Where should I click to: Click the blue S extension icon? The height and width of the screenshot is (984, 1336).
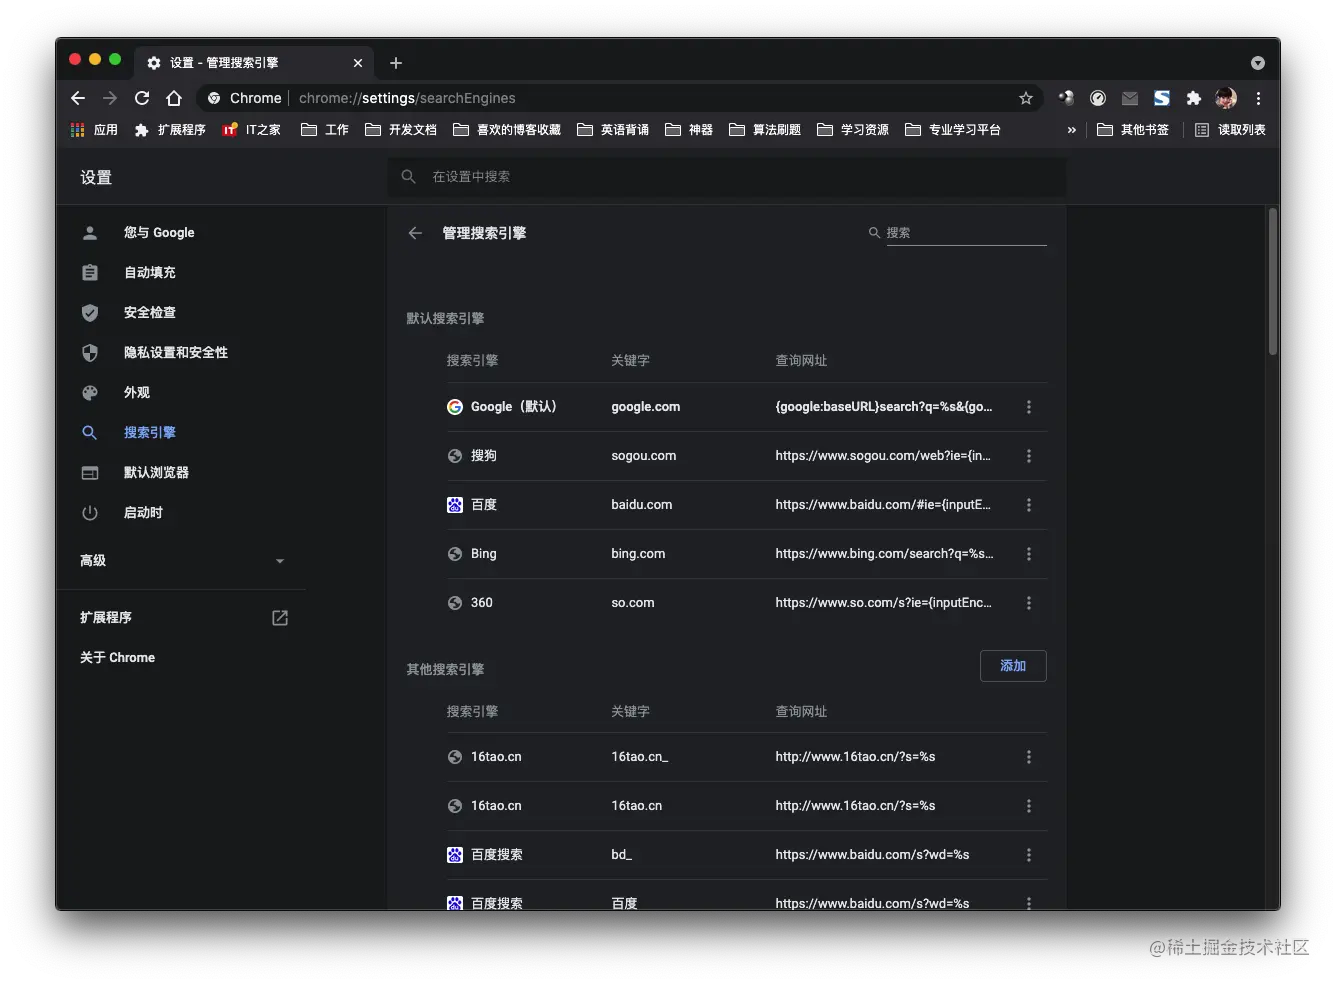coord(1162,98)
